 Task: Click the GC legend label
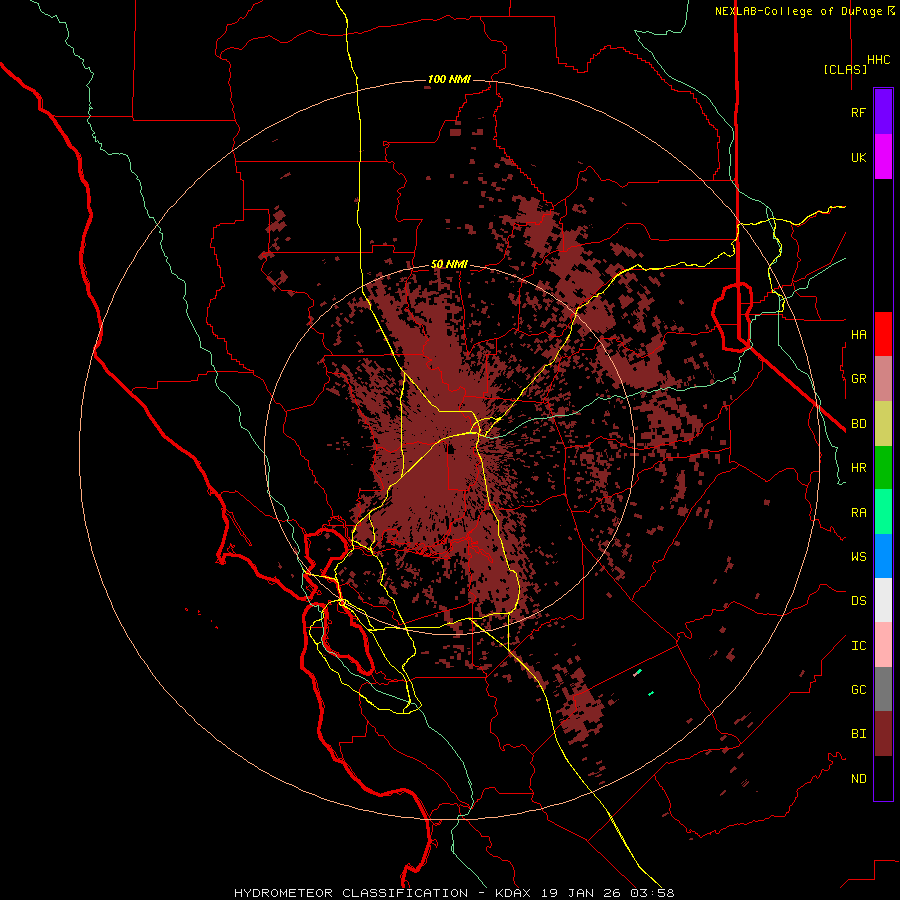click(858, 690)
